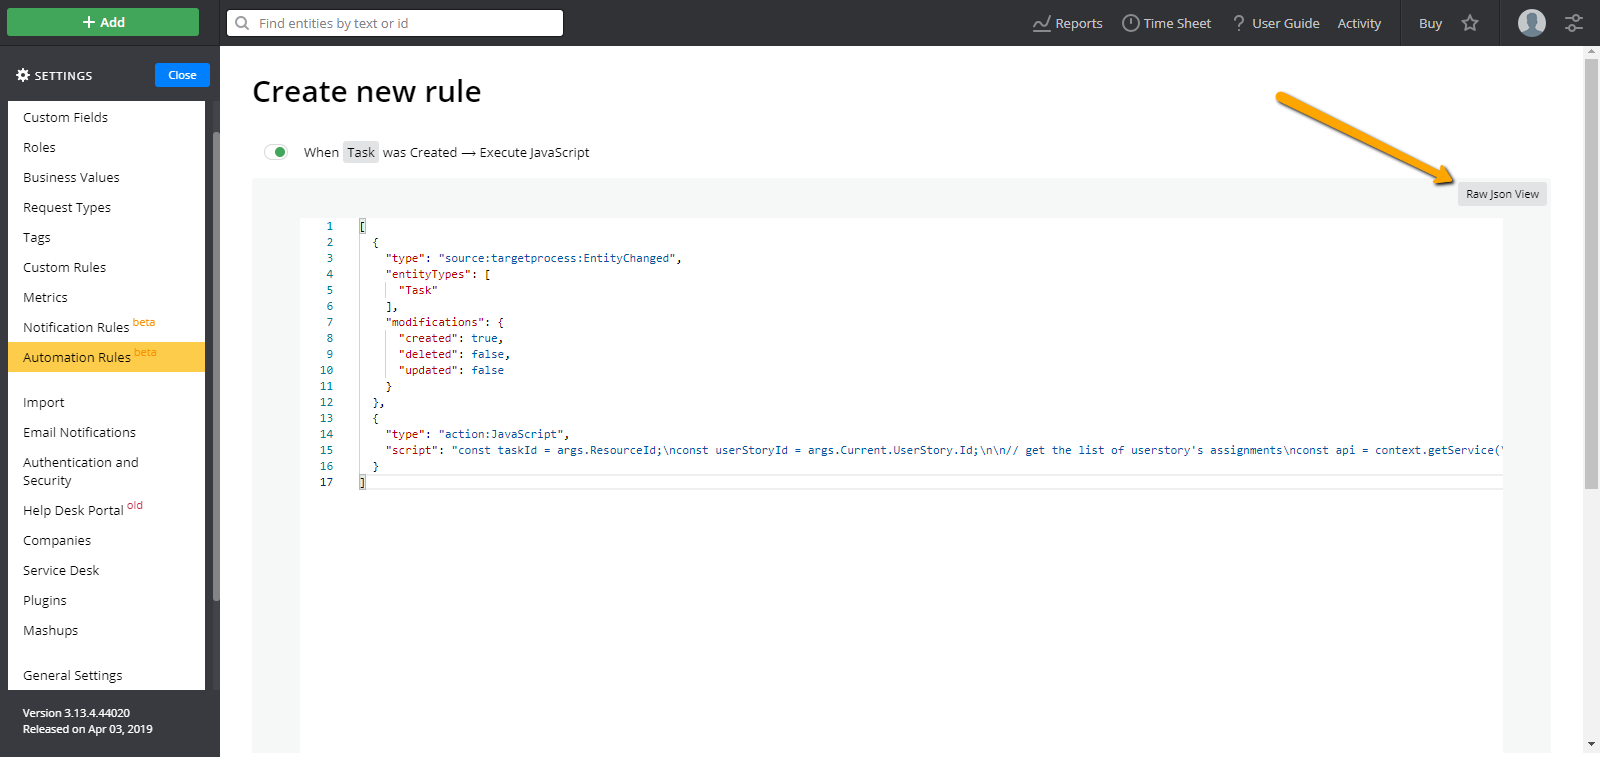Screen dimensions: 1600x757
Task: Open Help Desk Portal settings
Action: coord(106,510)
